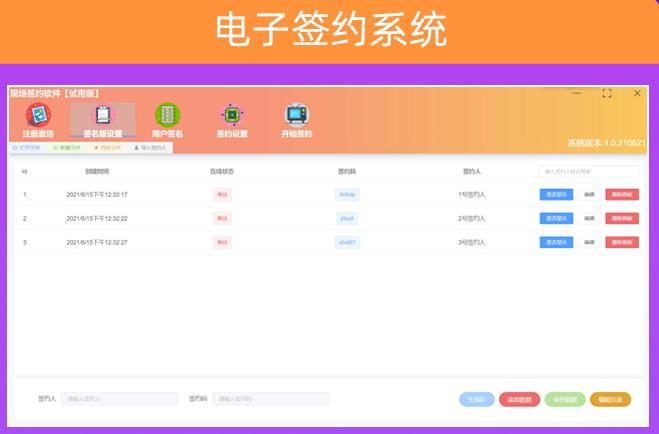The height and width of the screenshot is (434, 659).
Task: Click the red pill button at bottom
Action: click(519, 399)
